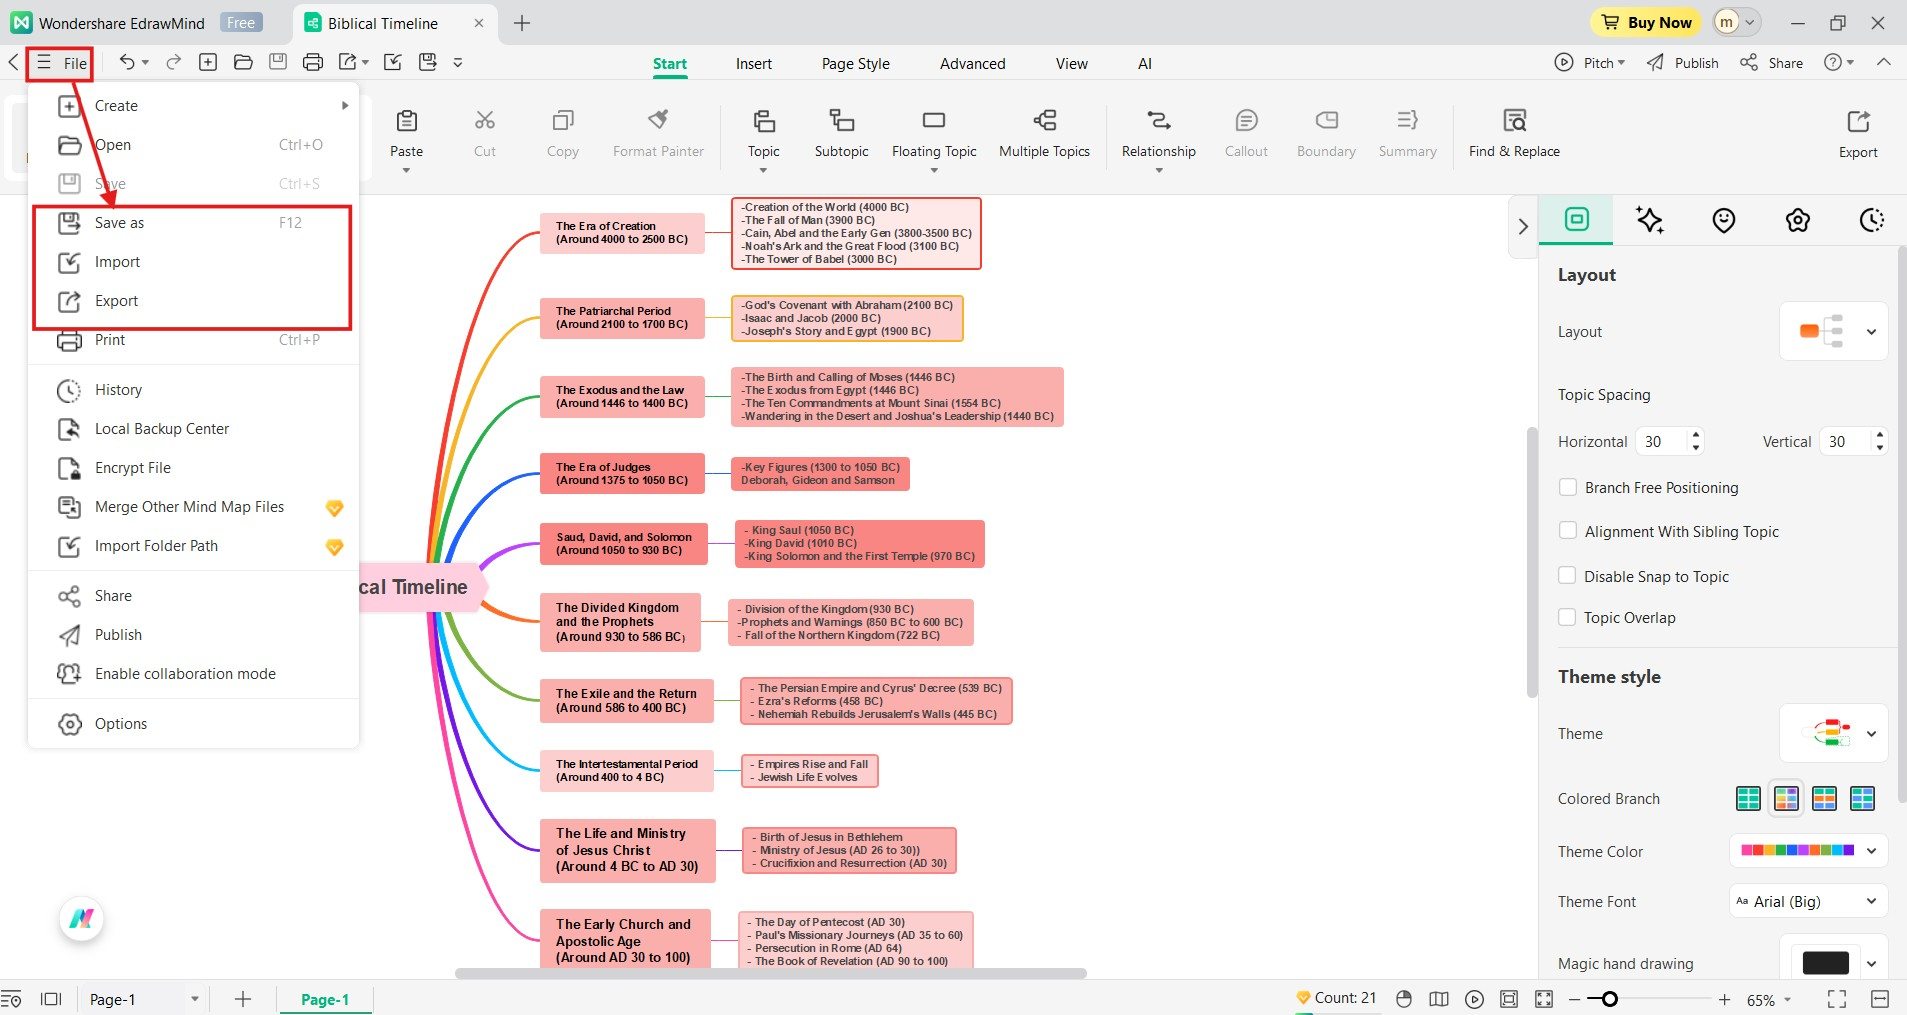Enable Topic Overlap option
The width and height of the screenshot is (1907, 1015).
click(1568, 617)
